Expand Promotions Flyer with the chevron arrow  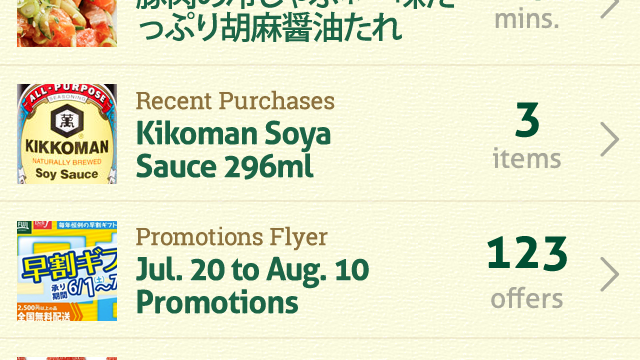[610, 274]
